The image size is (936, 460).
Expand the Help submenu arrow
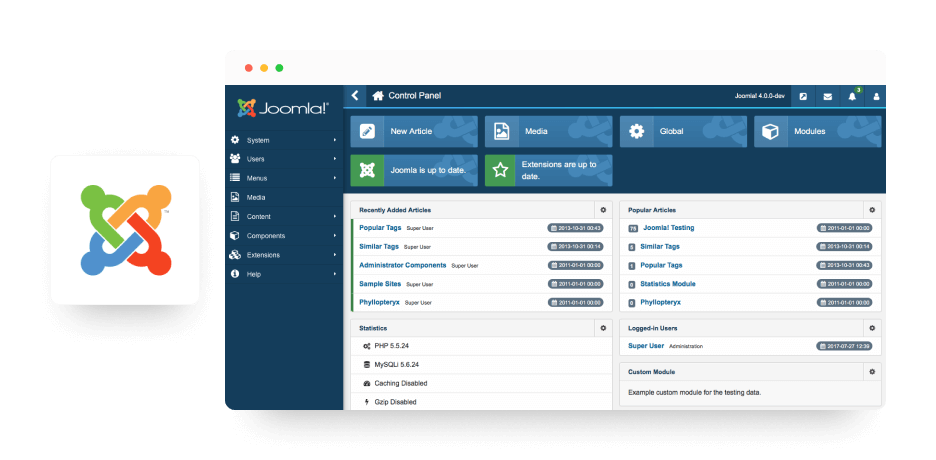[335, 274]
